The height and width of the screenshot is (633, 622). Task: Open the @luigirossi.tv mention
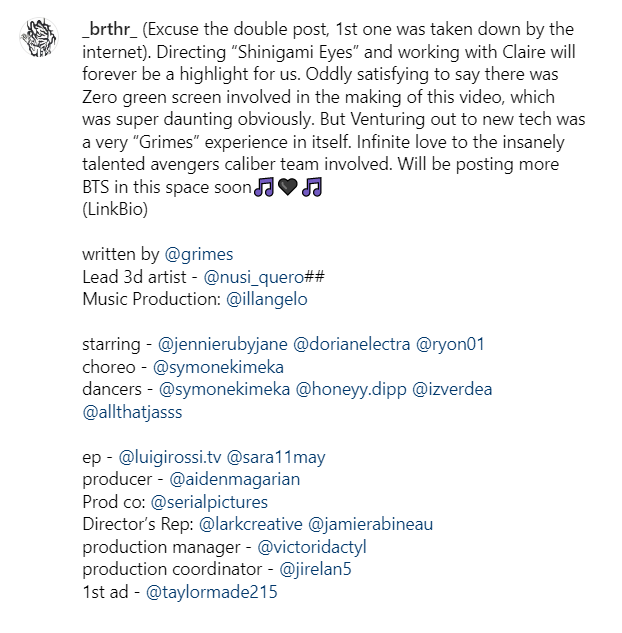coord(170,457)
